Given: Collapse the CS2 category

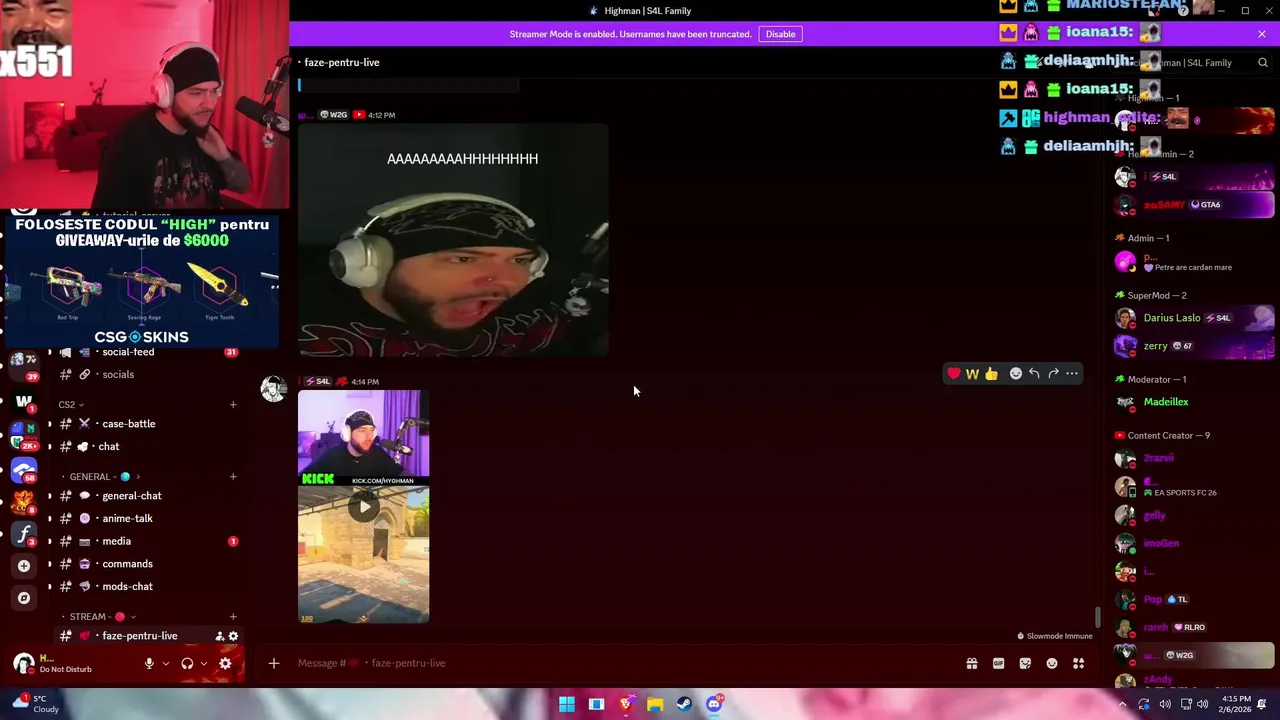Looking at the screenshot, I should [71, 405].
